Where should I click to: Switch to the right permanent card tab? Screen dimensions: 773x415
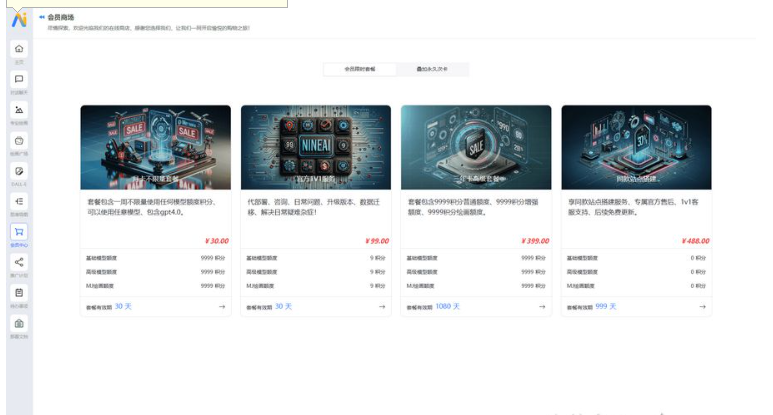coord(432,69)
